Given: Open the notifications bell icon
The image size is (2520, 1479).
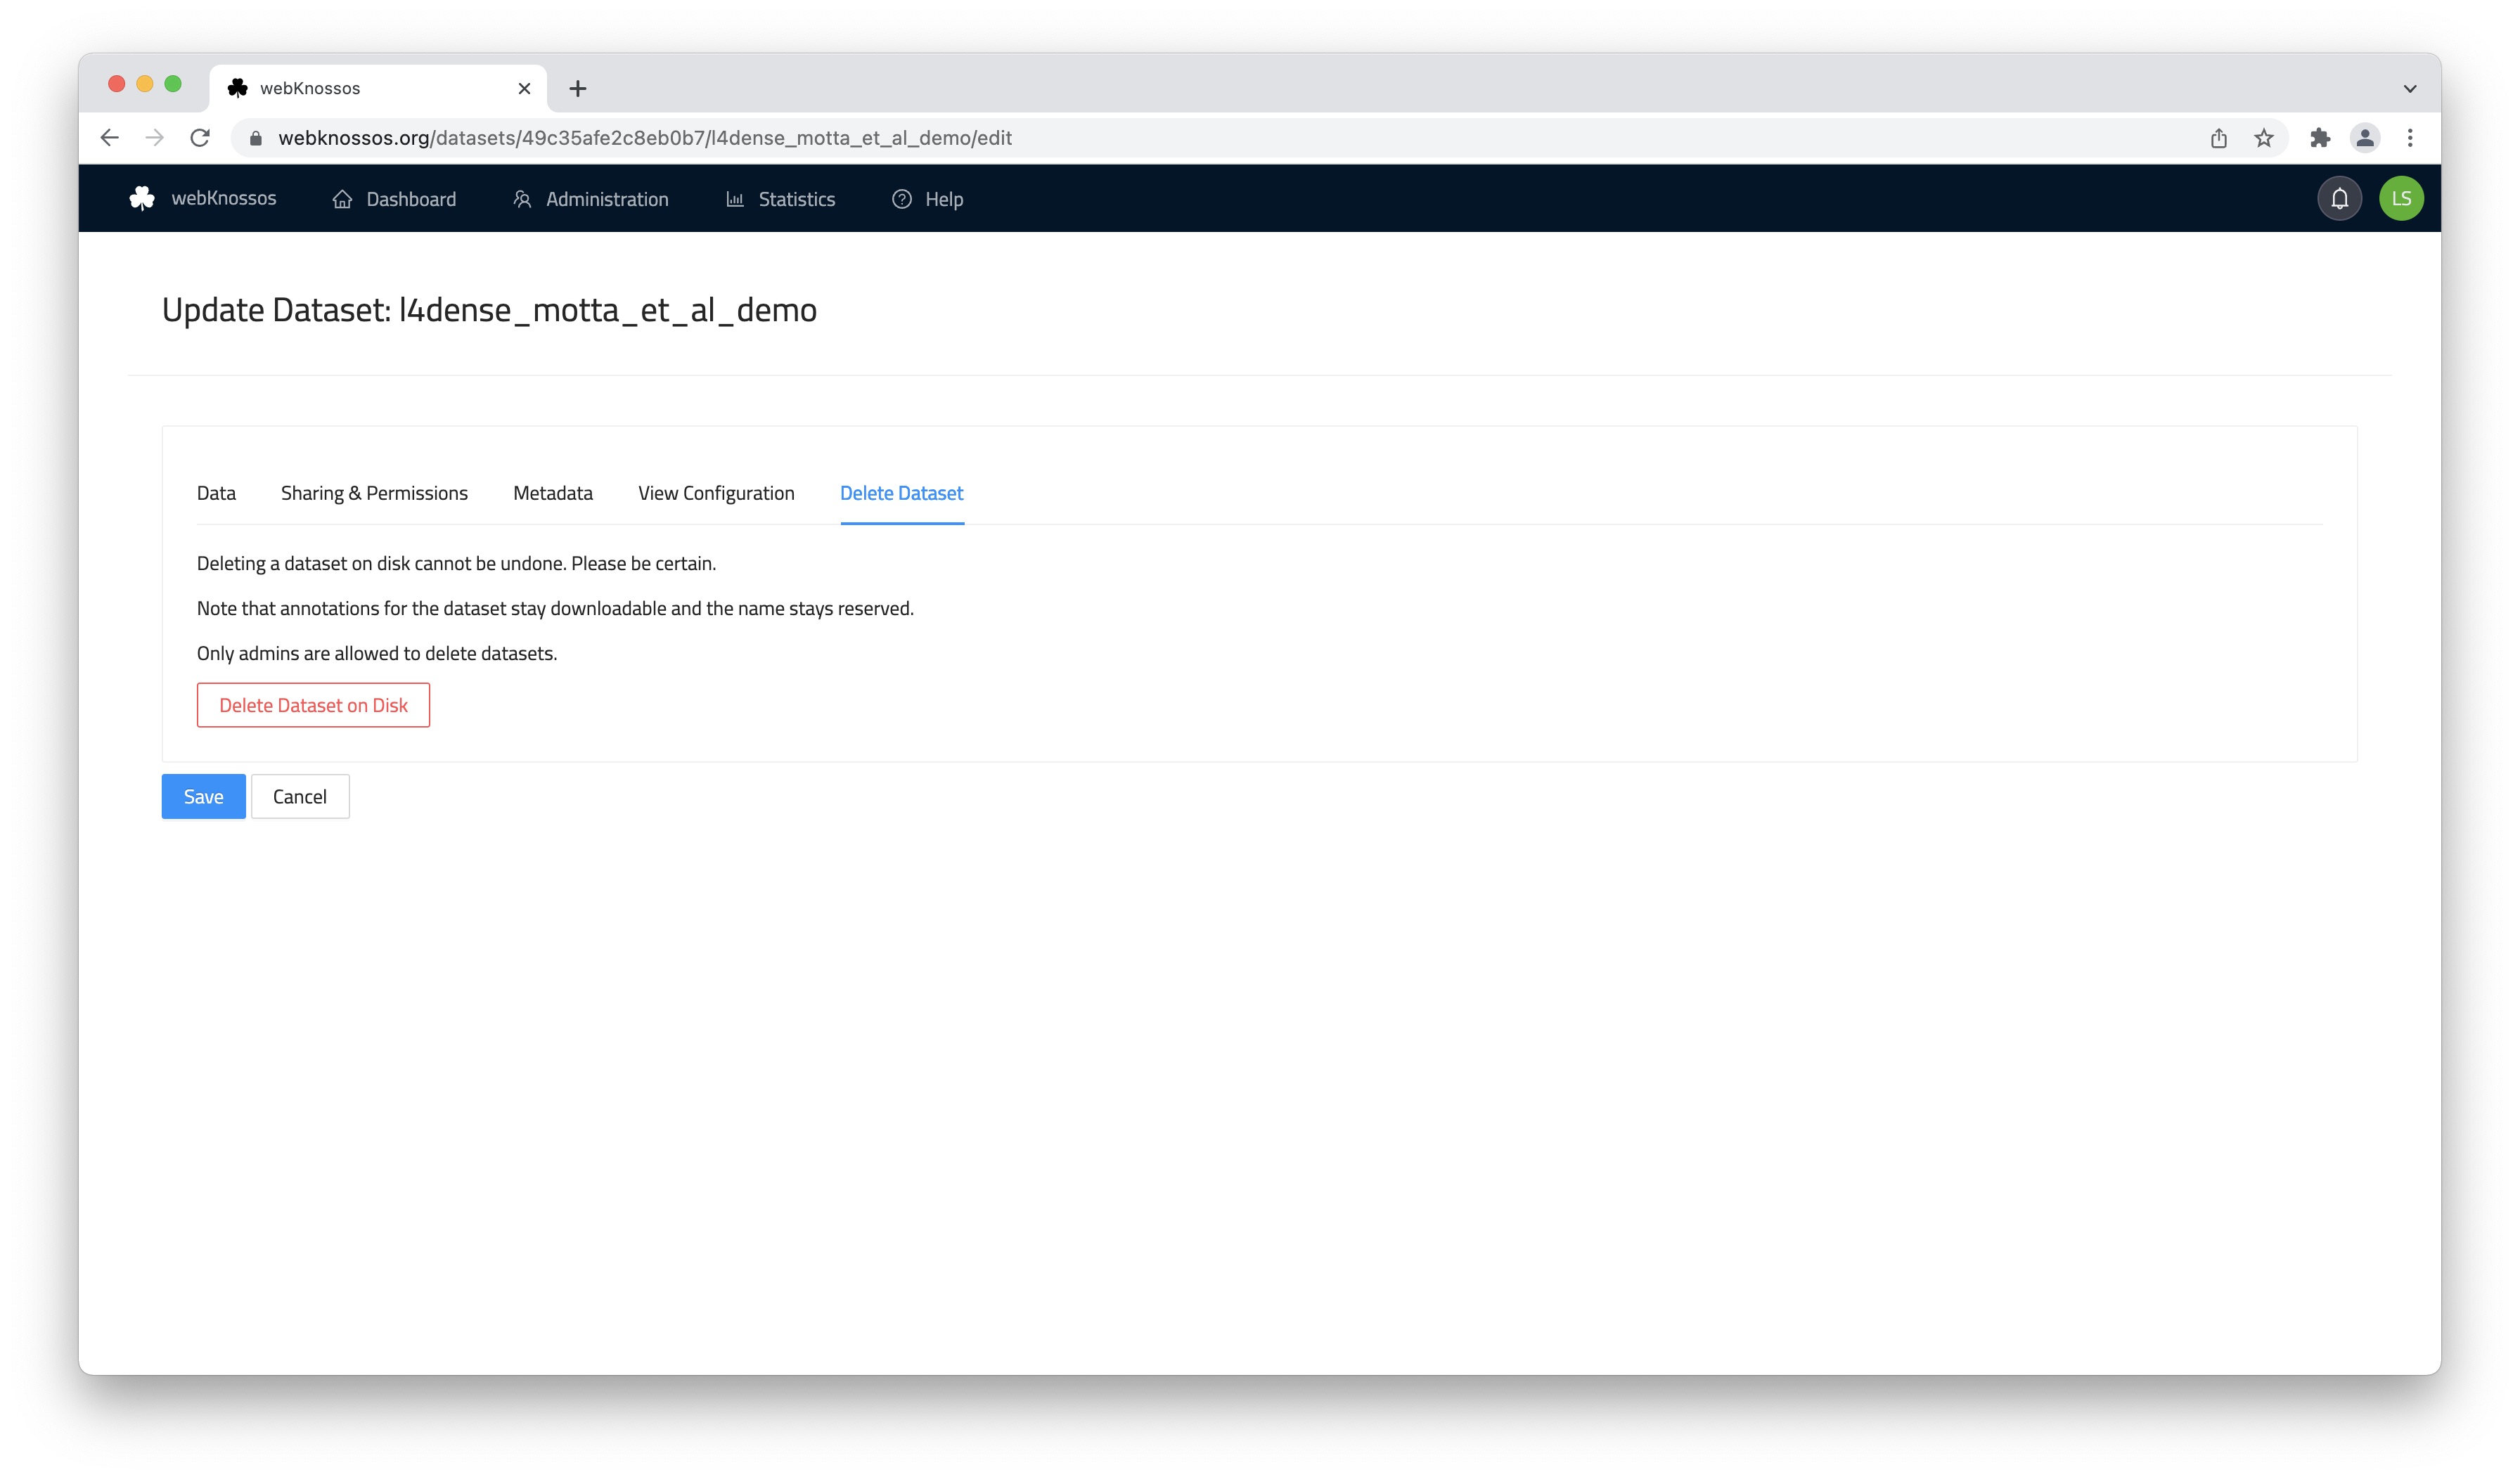Looking at the screenshot, I should [2339, 198].
